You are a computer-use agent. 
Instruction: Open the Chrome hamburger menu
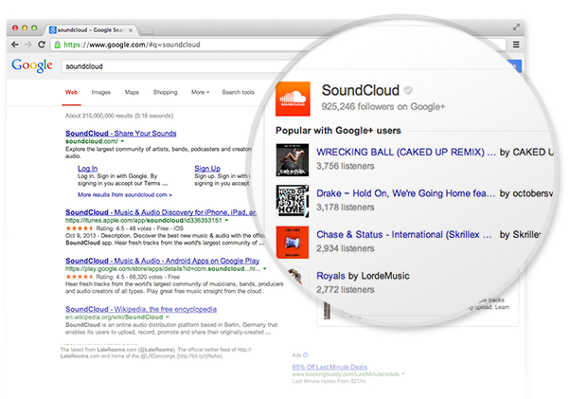[x=516, y=44]
